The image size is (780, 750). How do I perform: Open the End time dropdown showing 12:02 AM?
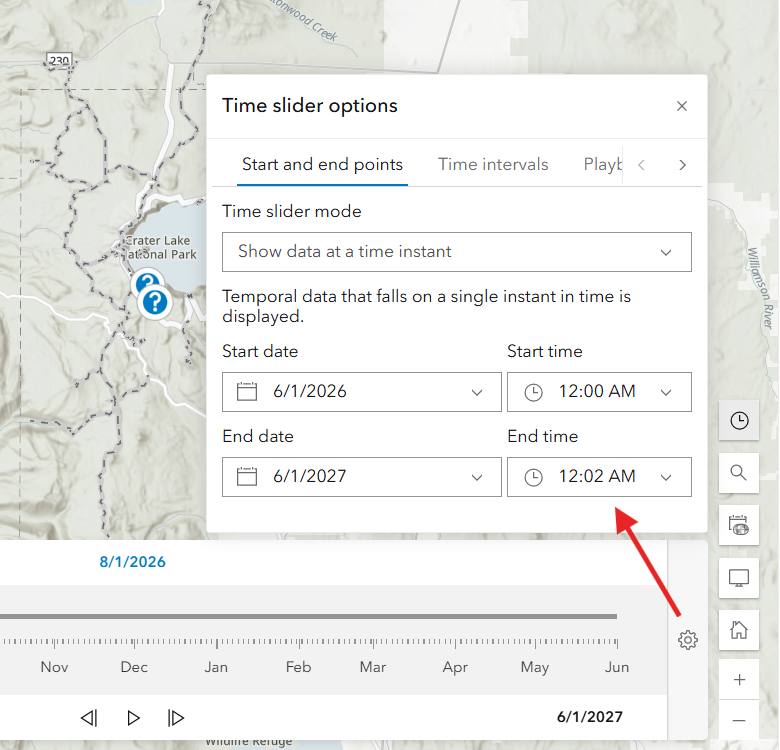tap(599, 477)
